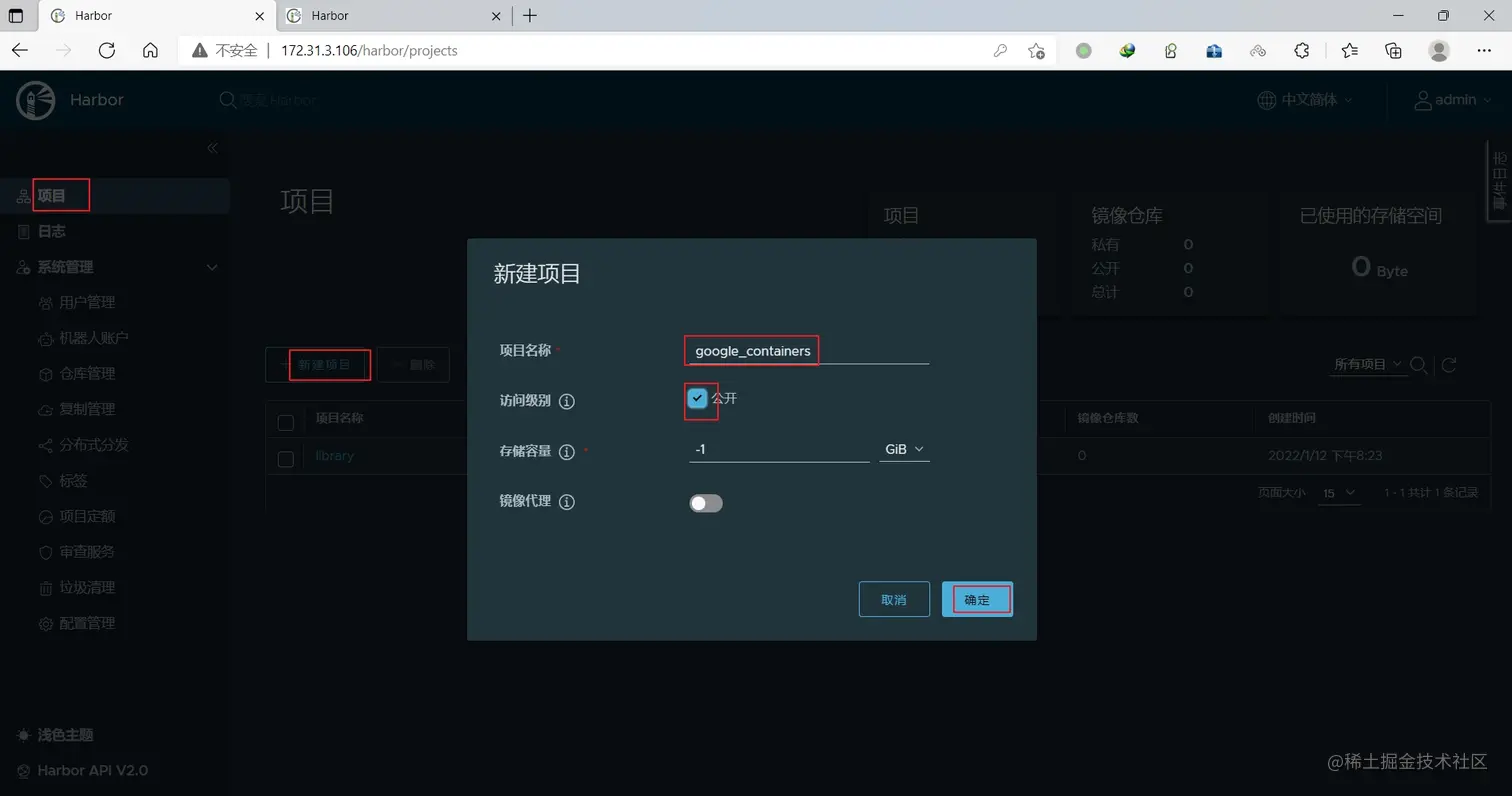This screenshot has height=796, width=1512.
Task: Click browser profile avatar
Action: [x=1439, y=50]
